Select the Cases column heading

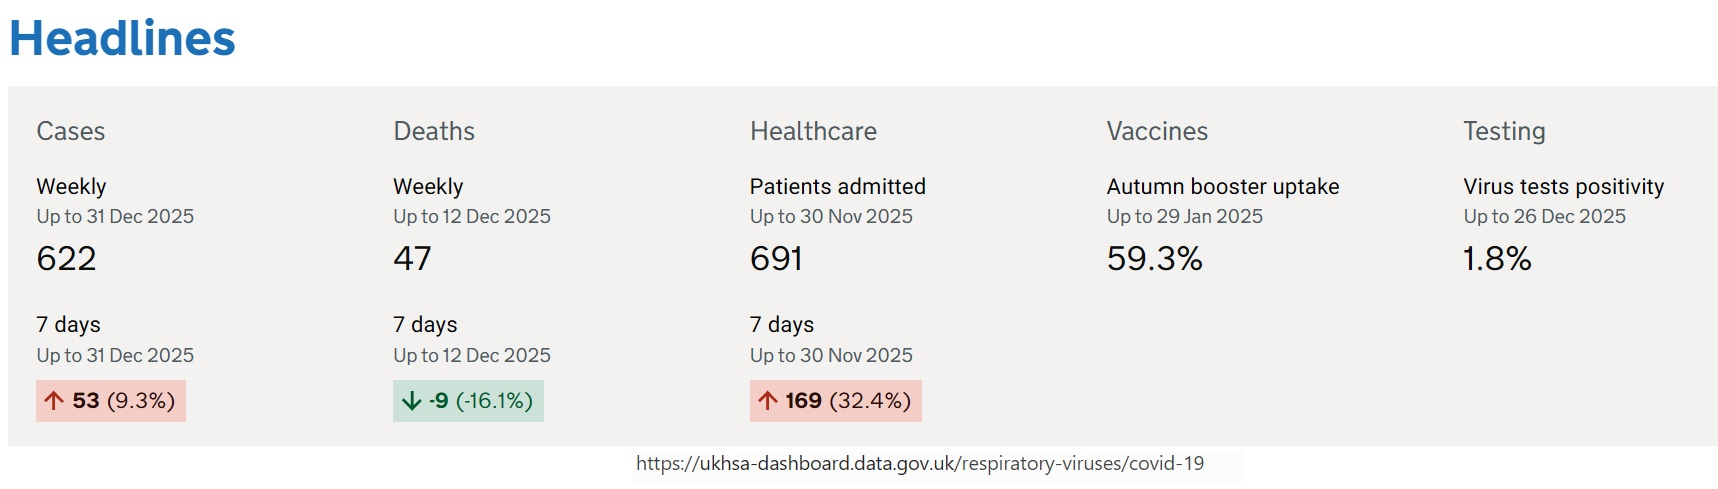click(x=71, y=131)
